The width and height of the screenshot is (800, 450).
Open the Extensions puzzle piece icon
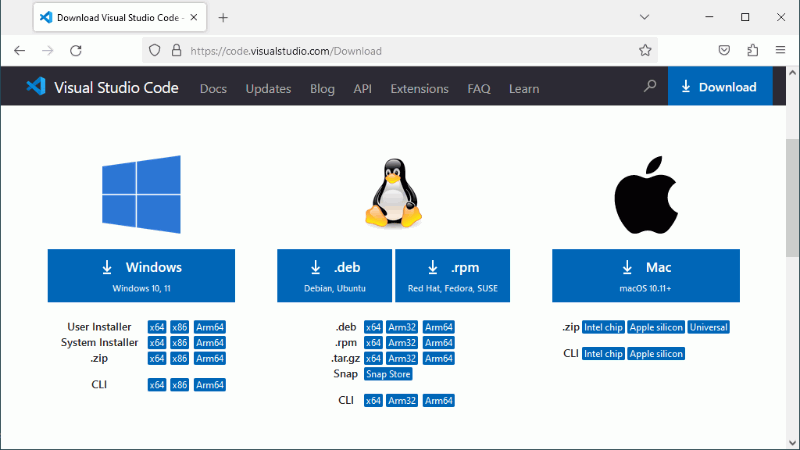pos(753,50)
